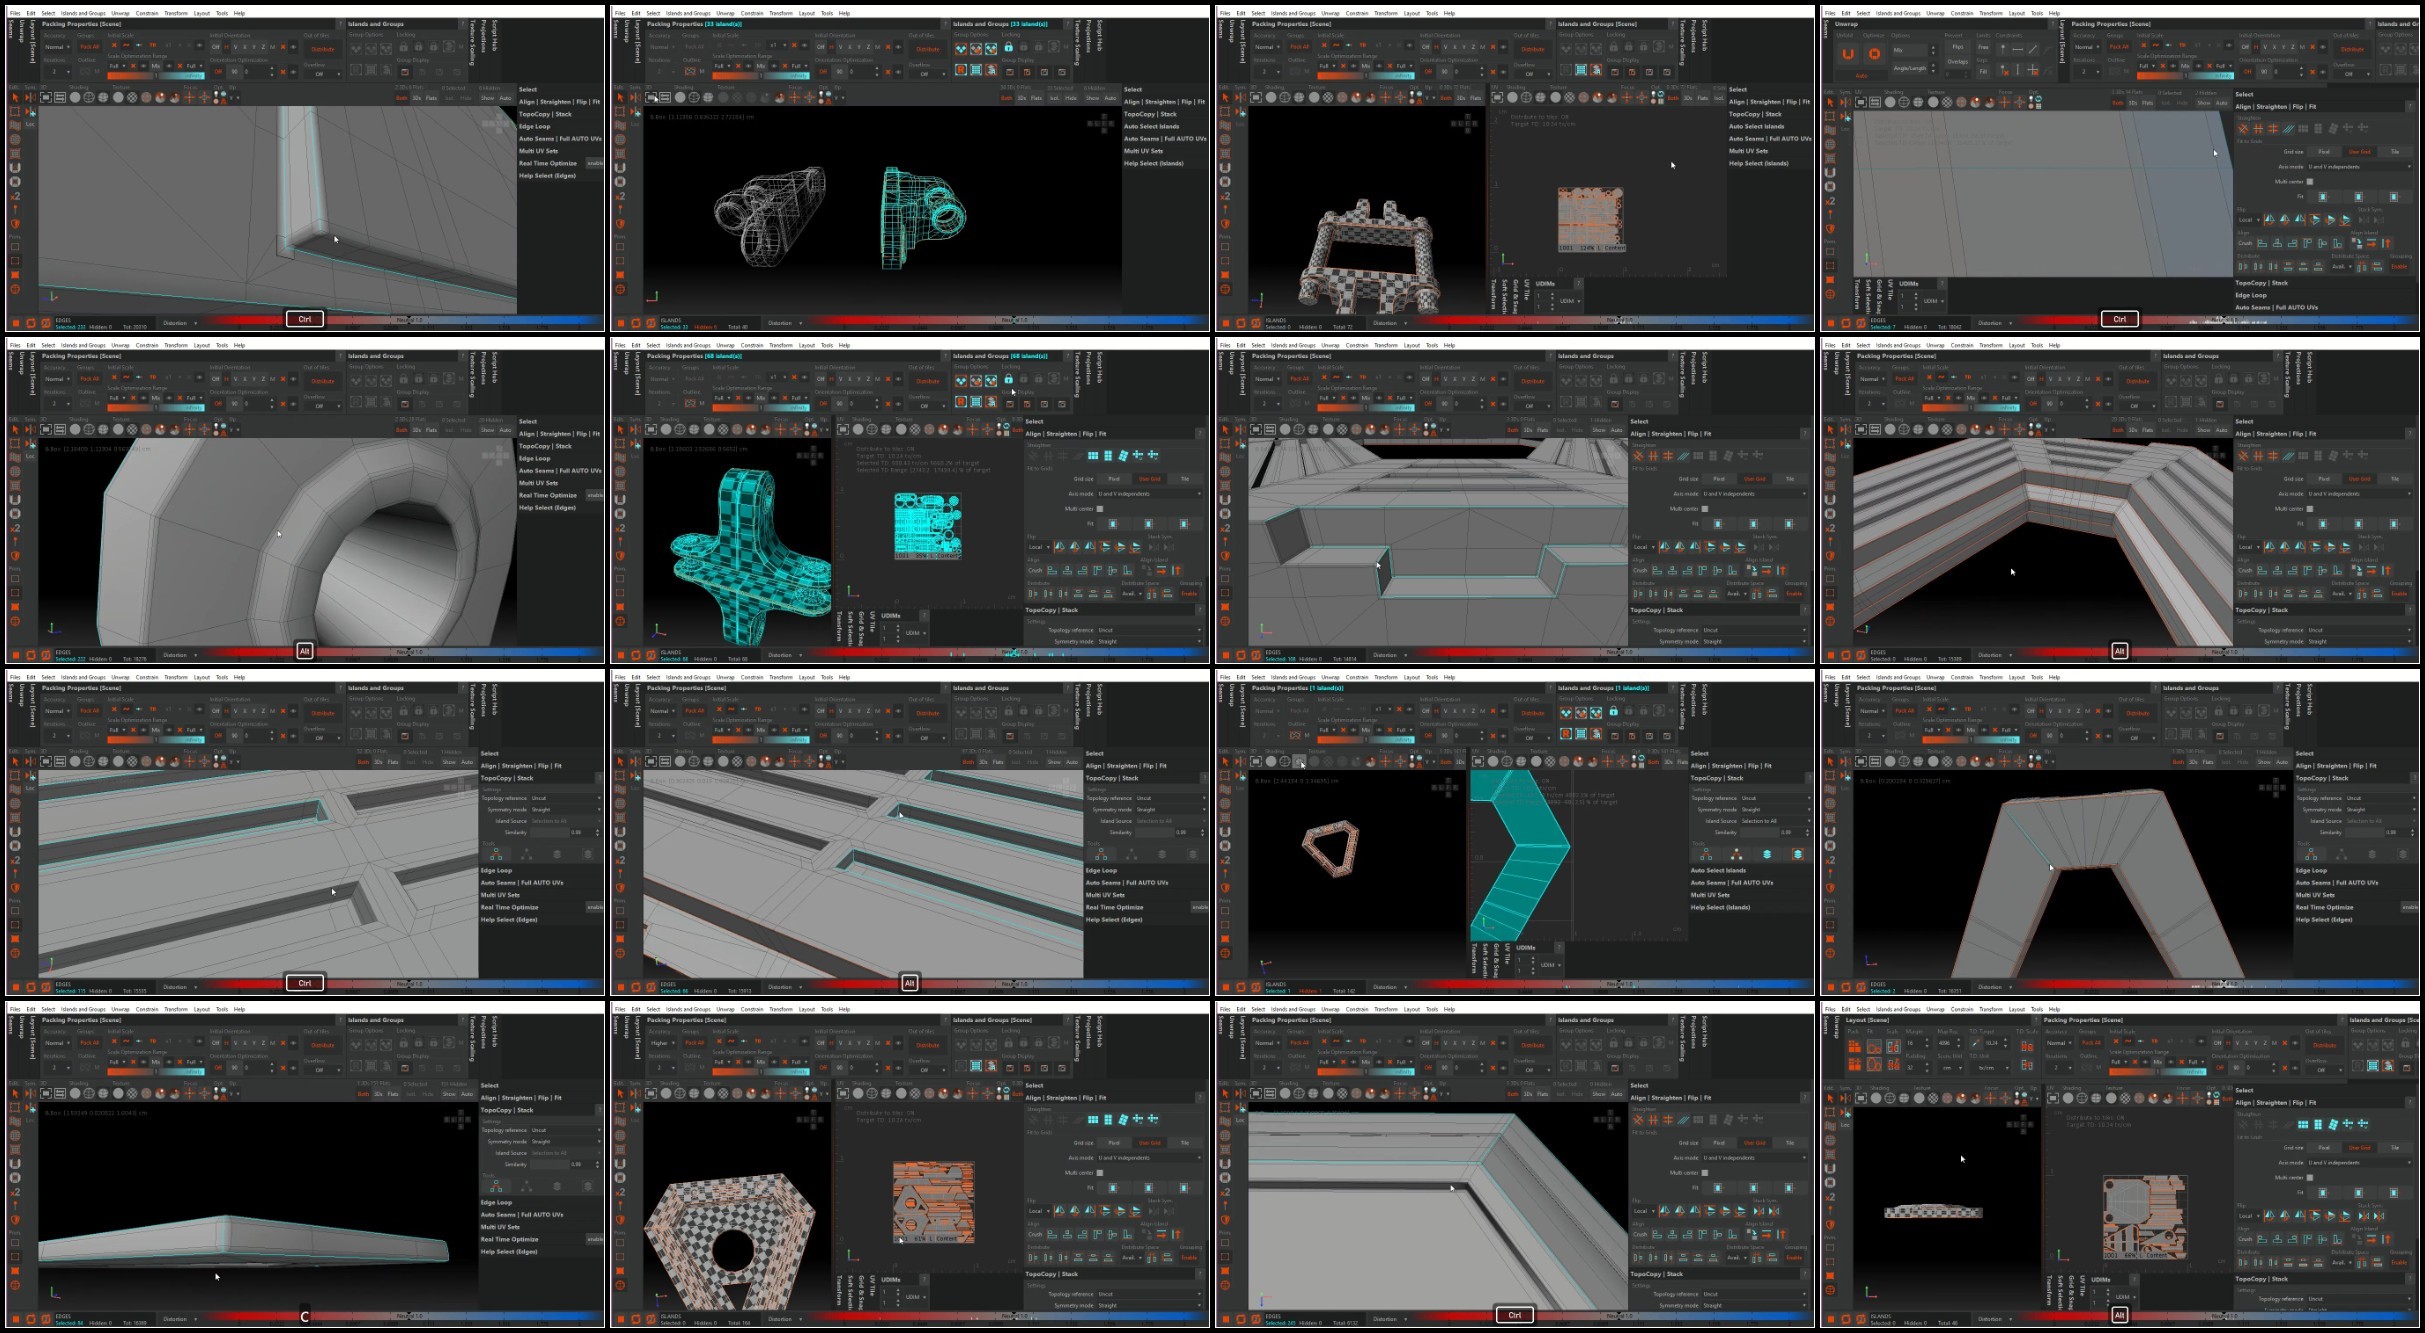The width and height of the screenshot is (2425, 1333).
Task: Click the shield icon in the trapezoid-arch frame's left toolbar
Action: [1830, 887]
